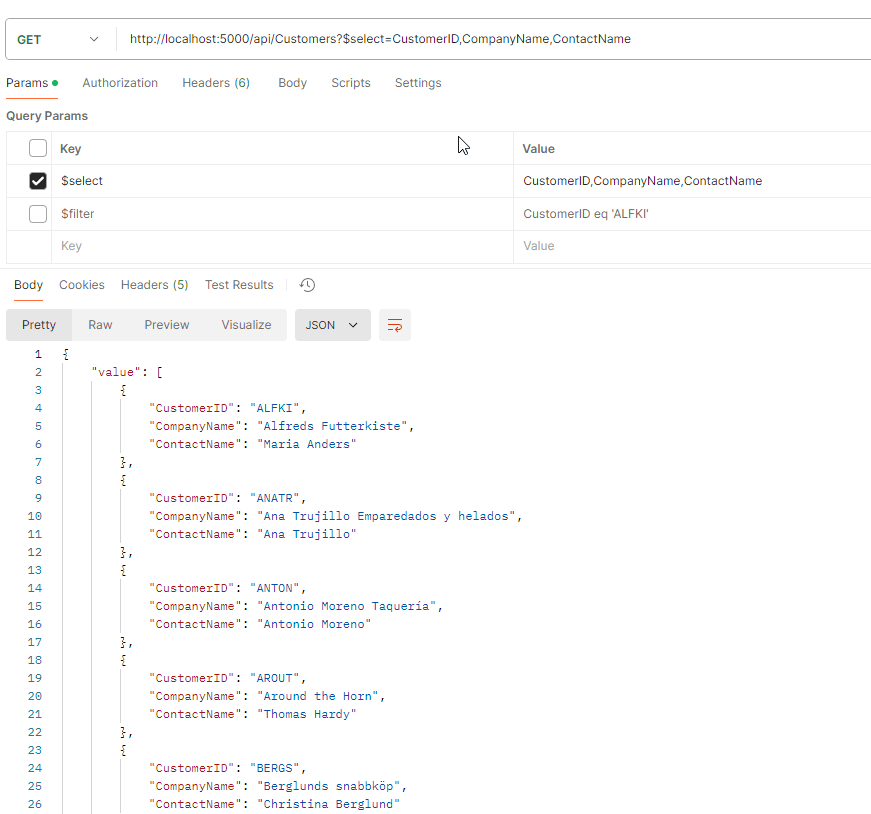Click the empty Key input in params
The height and width of the screenshot is (814, 871).
pos(280,246)
